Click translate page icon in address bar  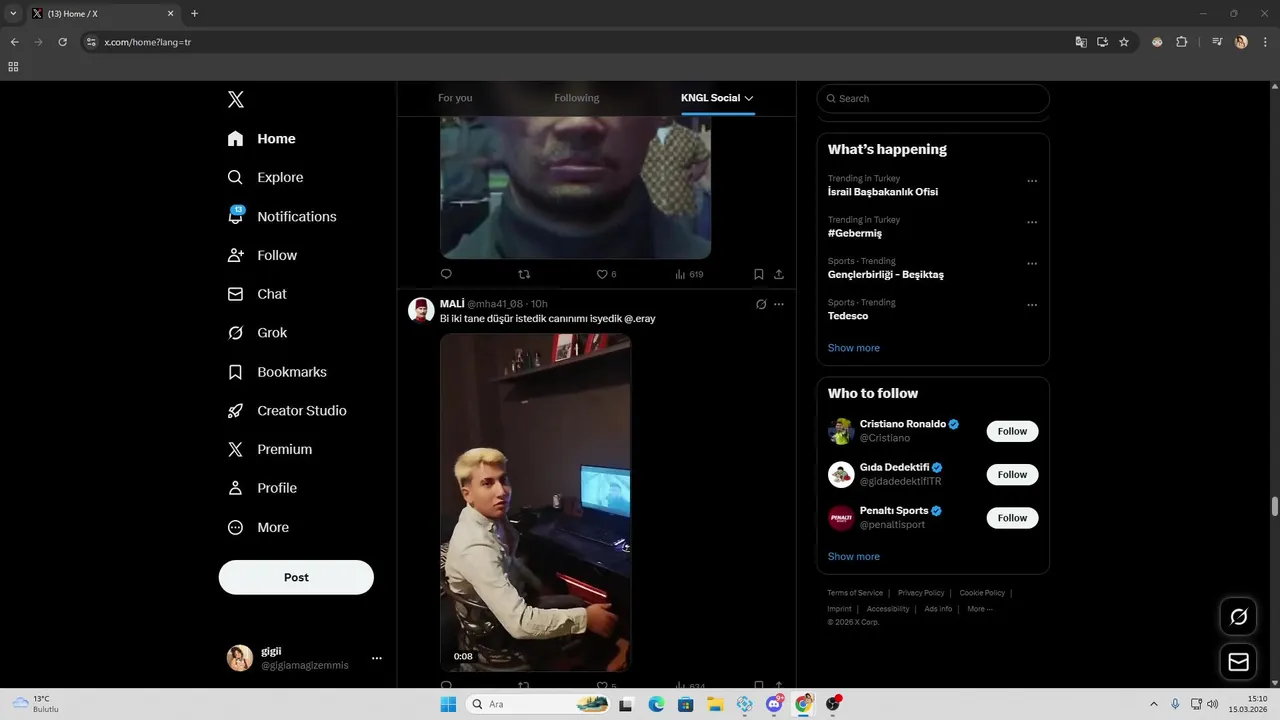(1081, 42)
